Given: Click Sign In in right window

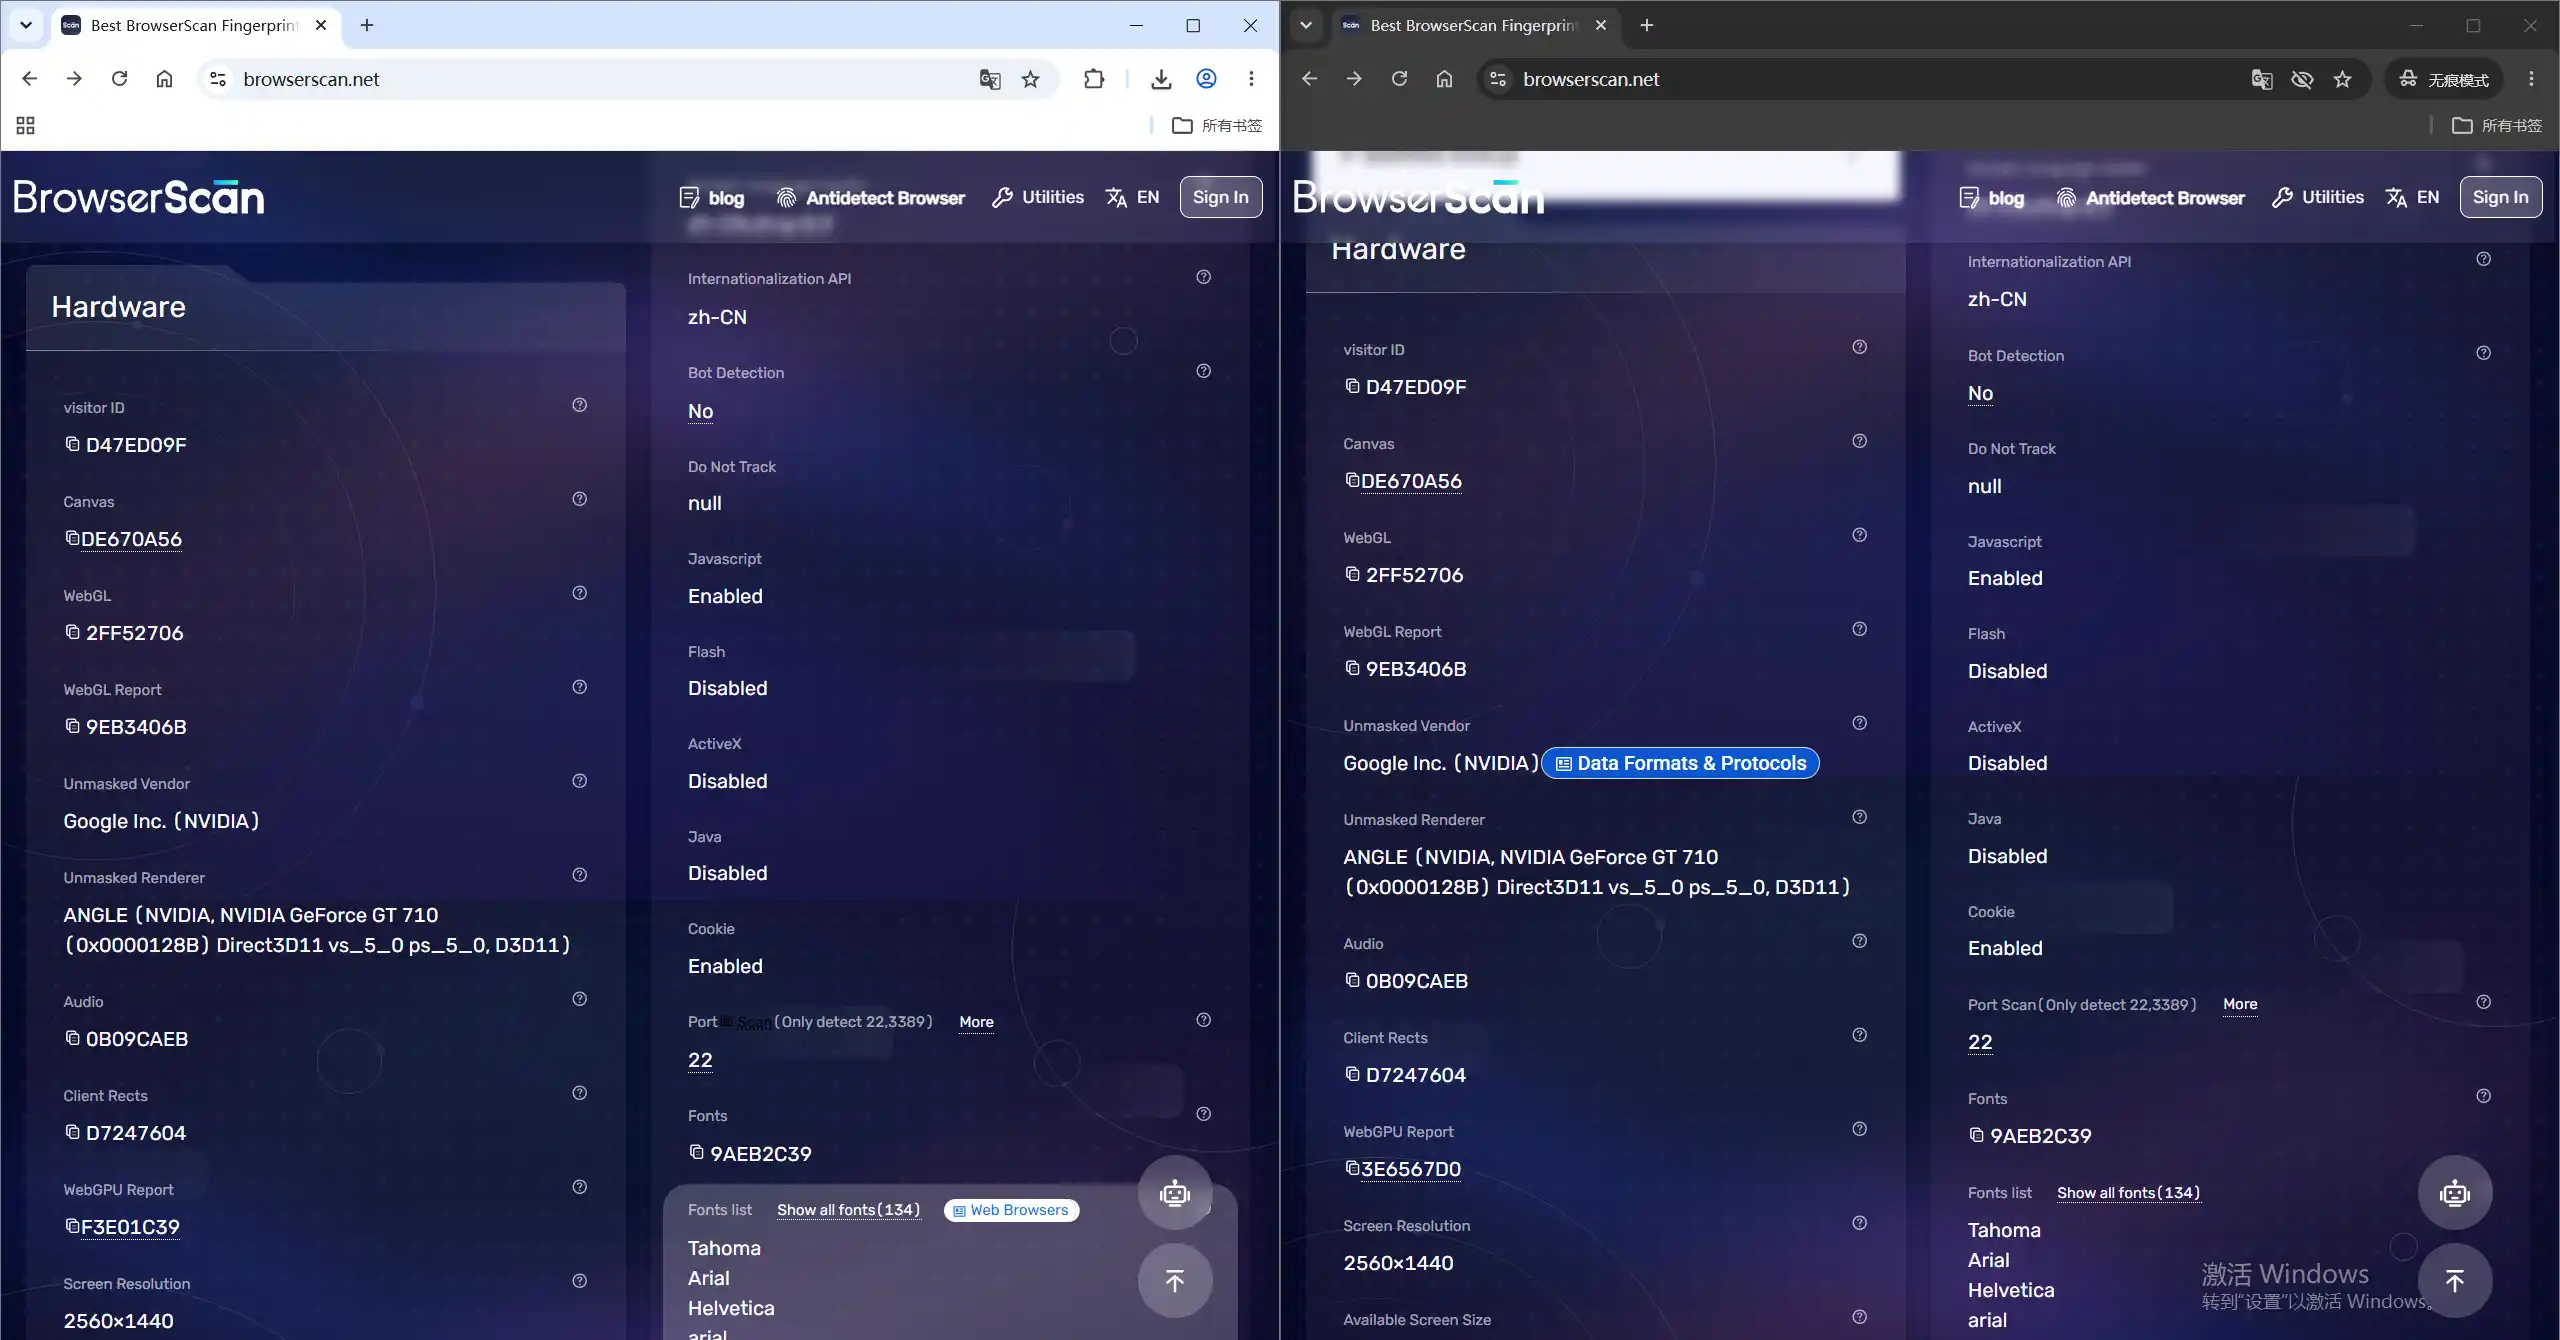Looking at the screenshot, I should [2501, 197].
